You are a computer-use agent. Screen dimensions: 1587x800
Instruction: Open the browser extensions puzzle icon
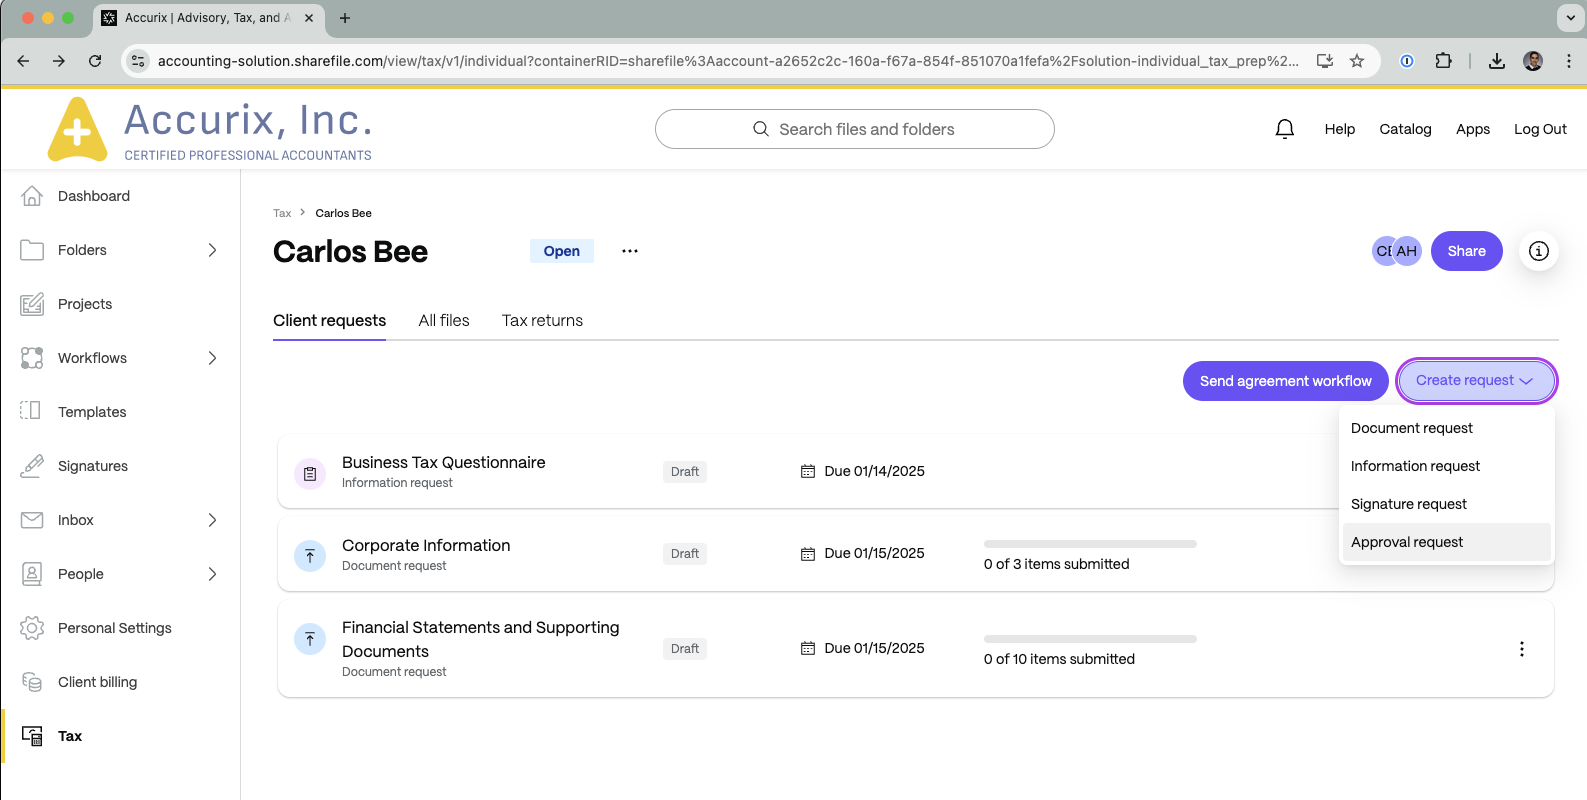click(x=1443, y=61)
